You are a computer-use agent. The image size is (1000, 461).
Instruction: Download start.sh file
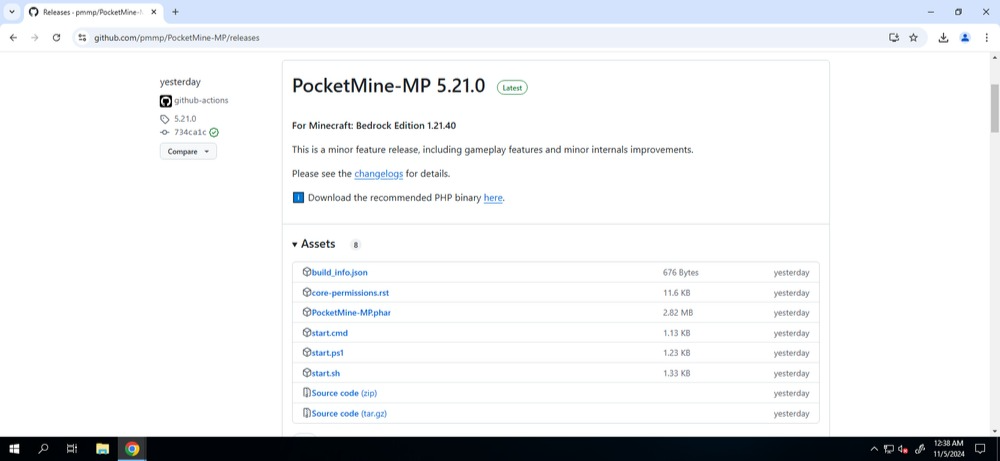[x=326, y=373]
